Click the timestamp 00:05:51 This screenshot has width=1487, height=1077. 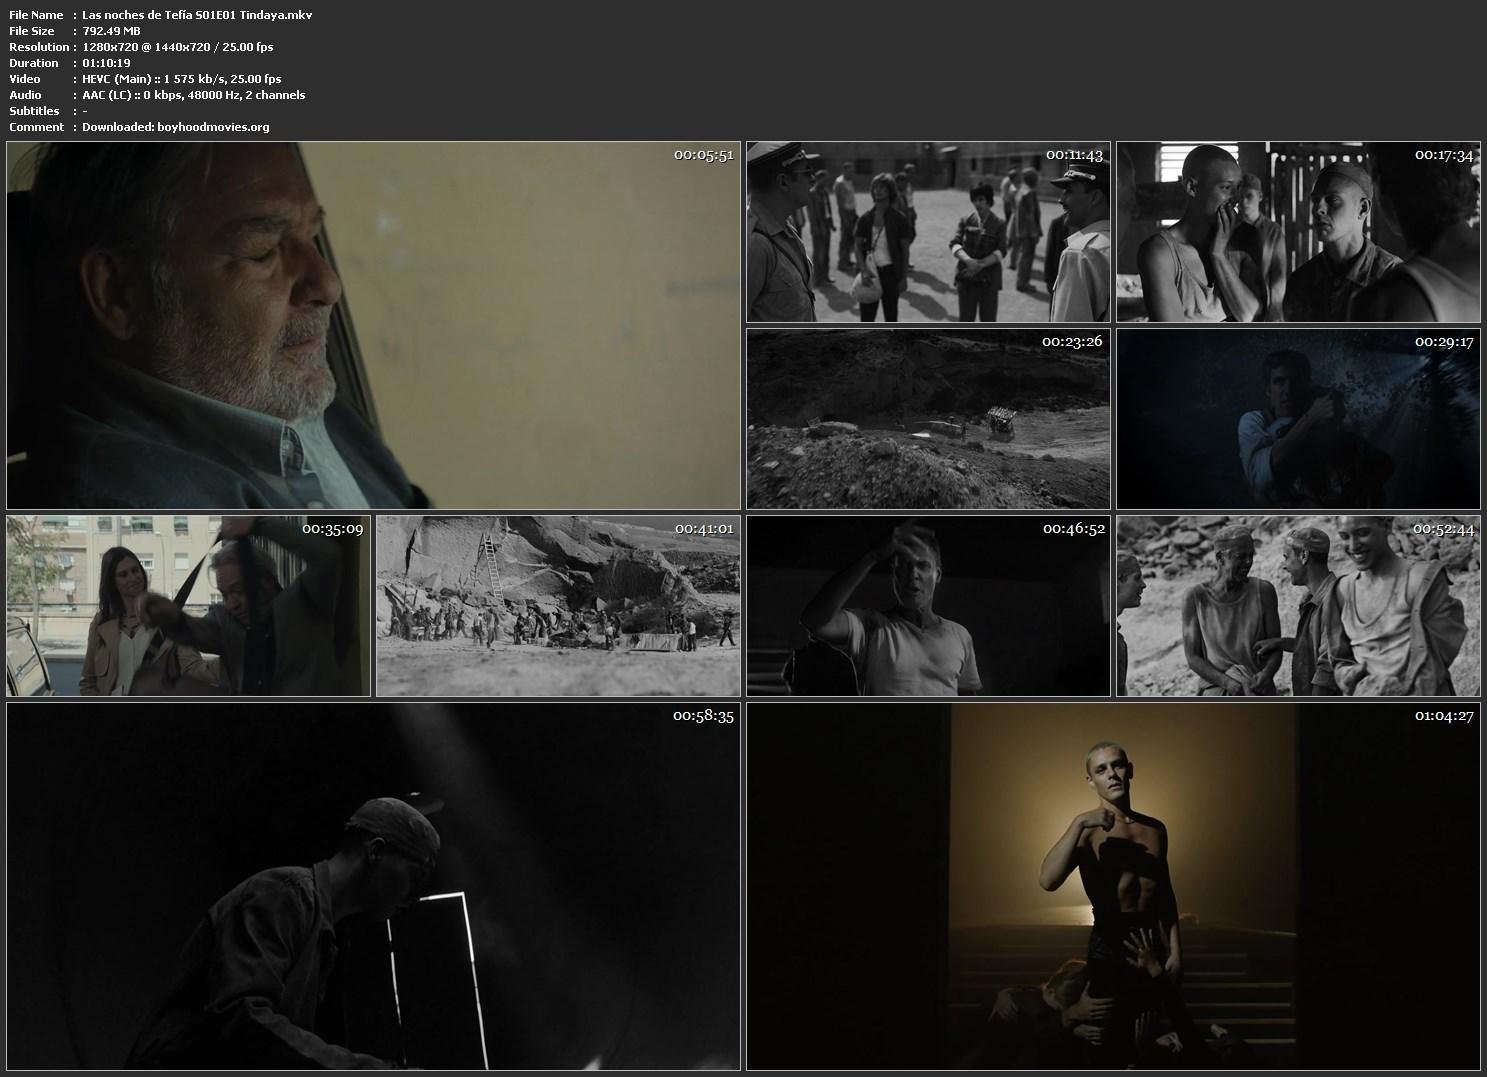(x=704, y=155)
